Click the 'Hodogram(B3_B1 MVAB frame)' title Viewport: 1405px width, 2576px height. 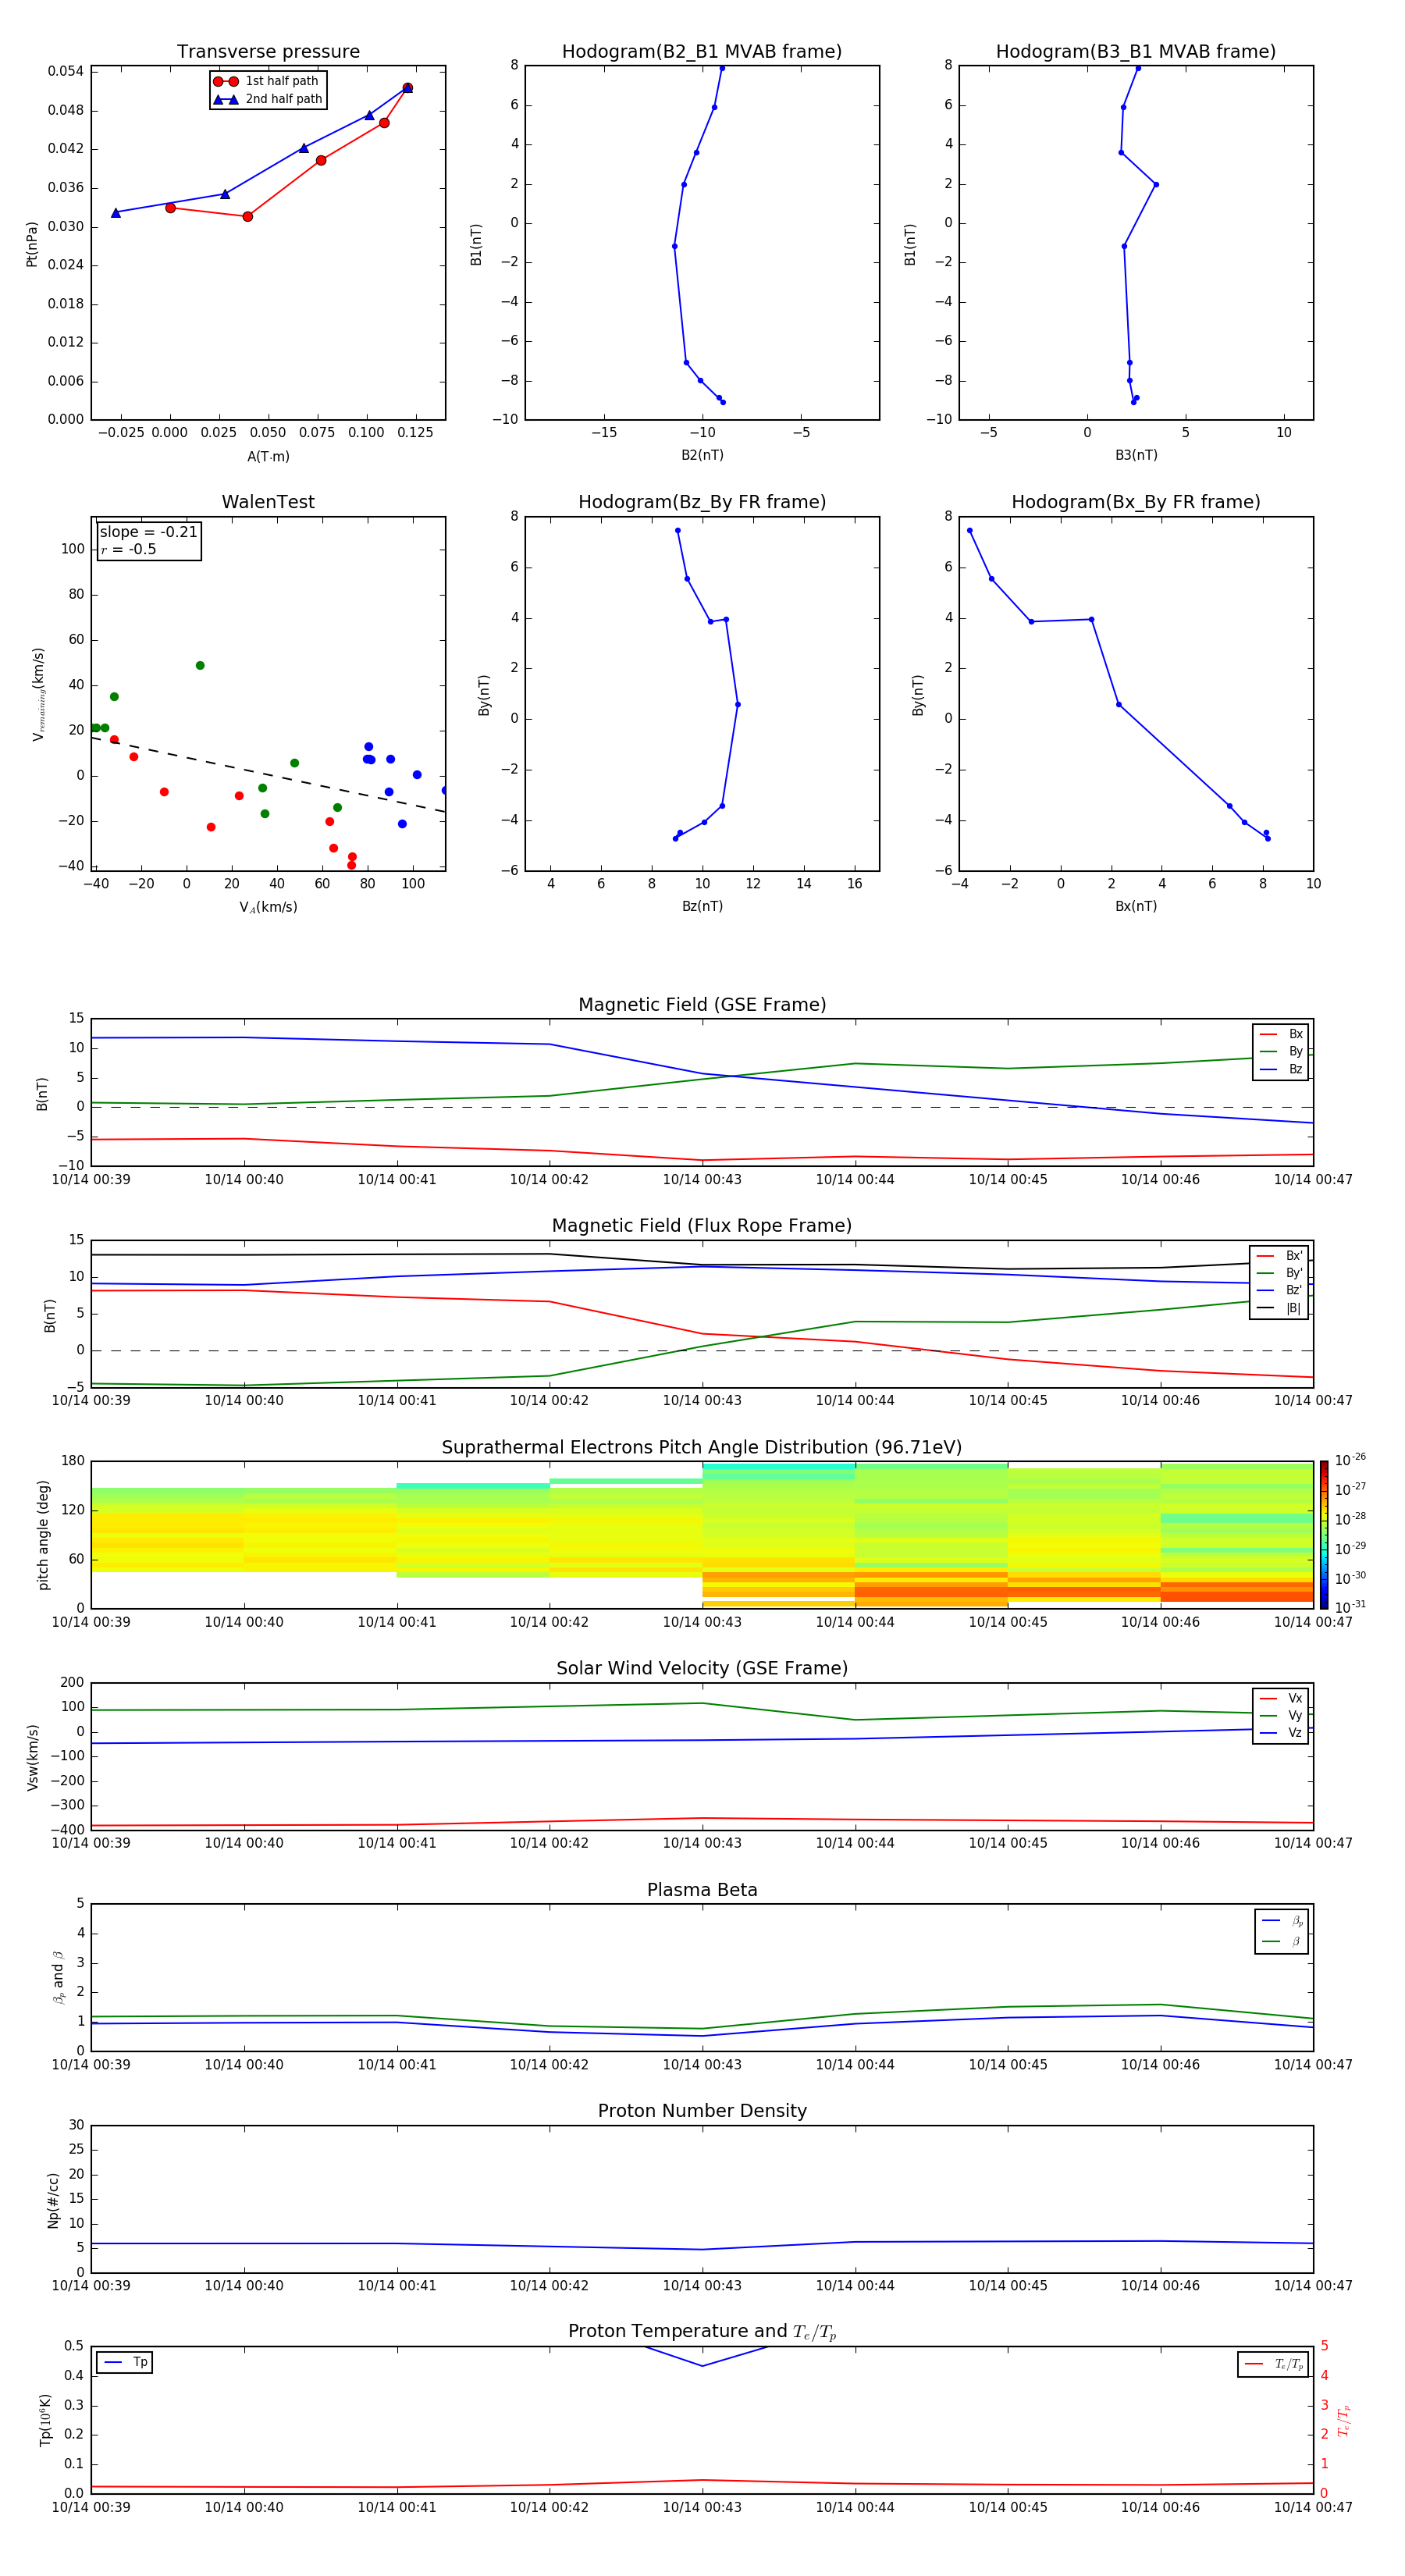point(1136,51)
